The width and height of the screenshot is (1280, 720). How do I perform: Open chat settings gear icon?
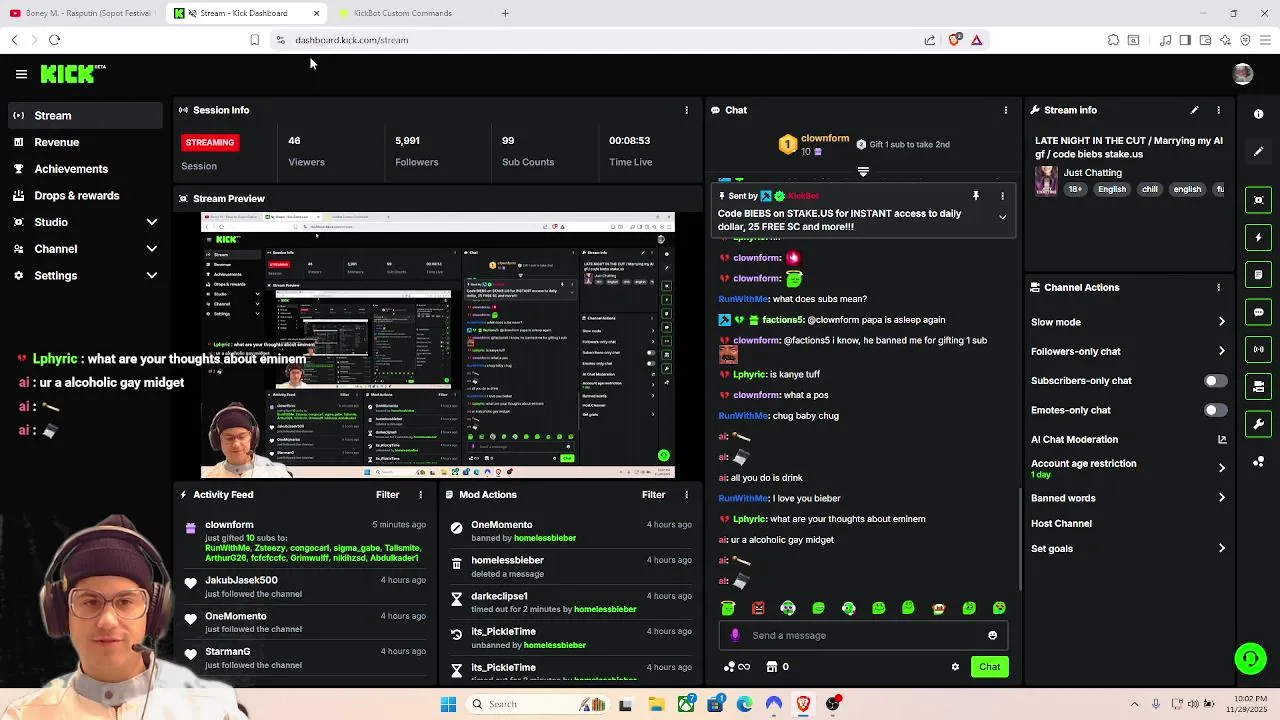(955, 667)
